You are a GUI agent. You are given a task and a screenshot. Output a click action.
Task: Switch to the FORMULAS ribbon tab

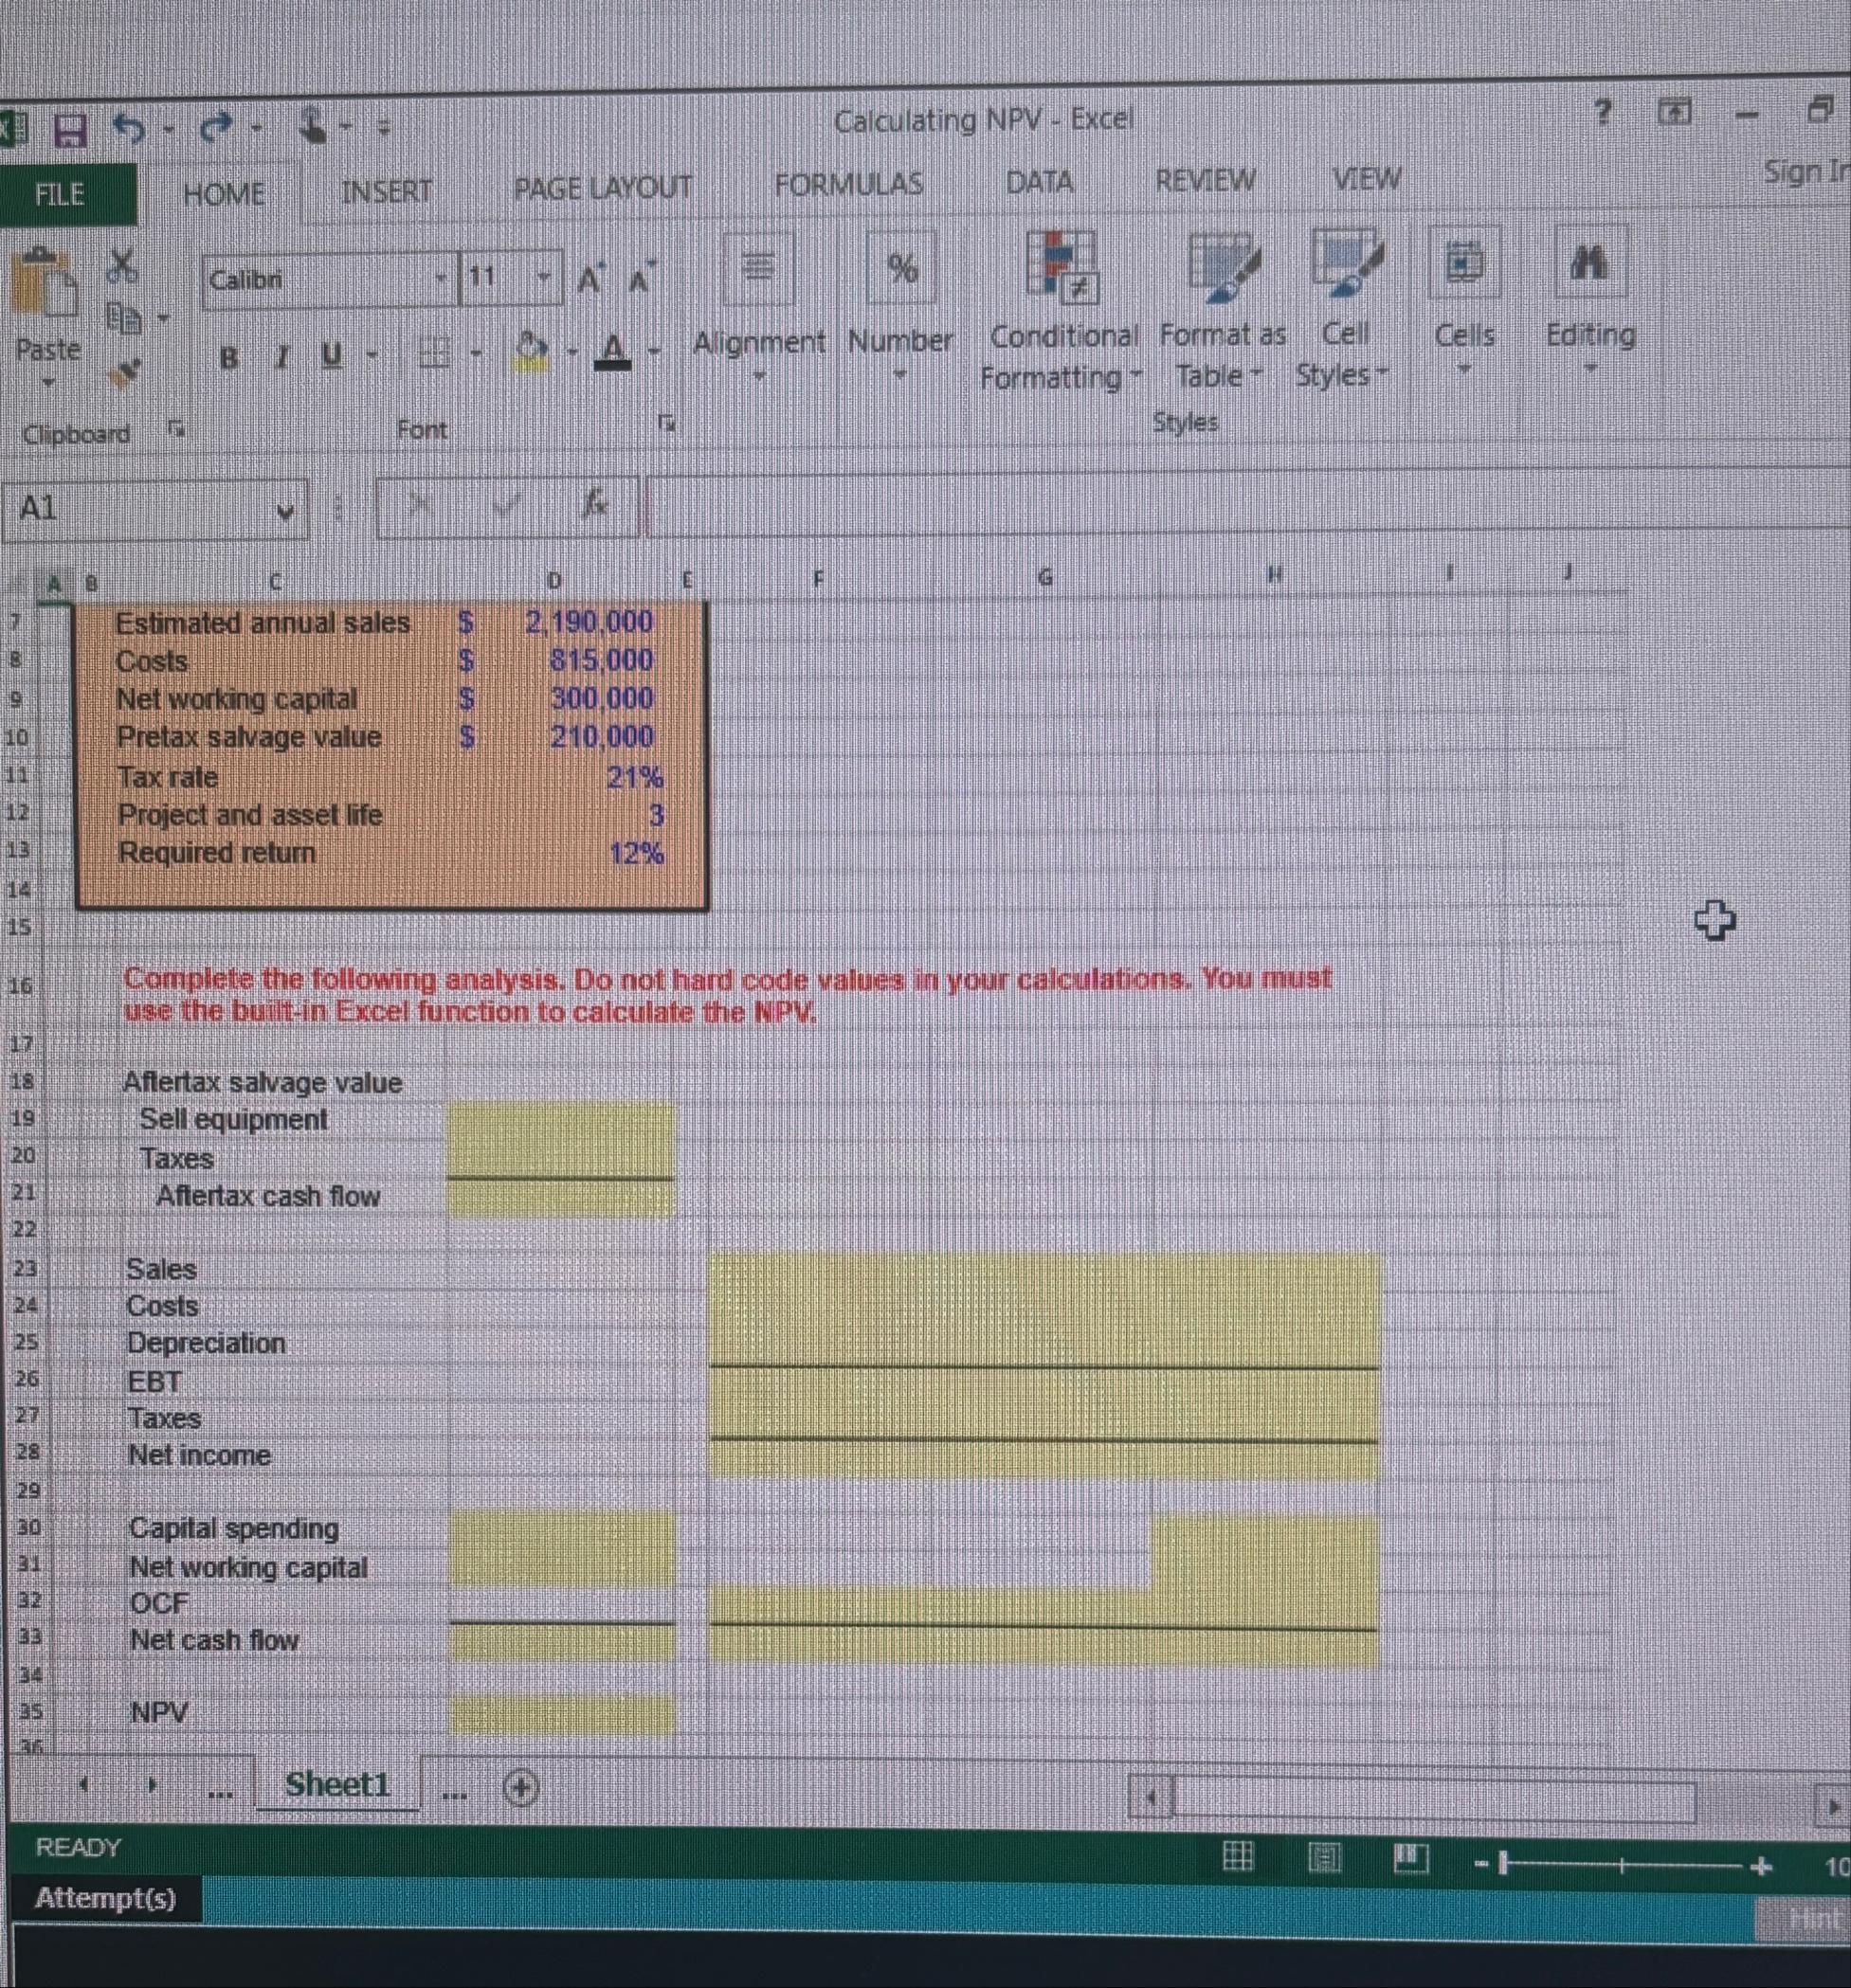849,184
